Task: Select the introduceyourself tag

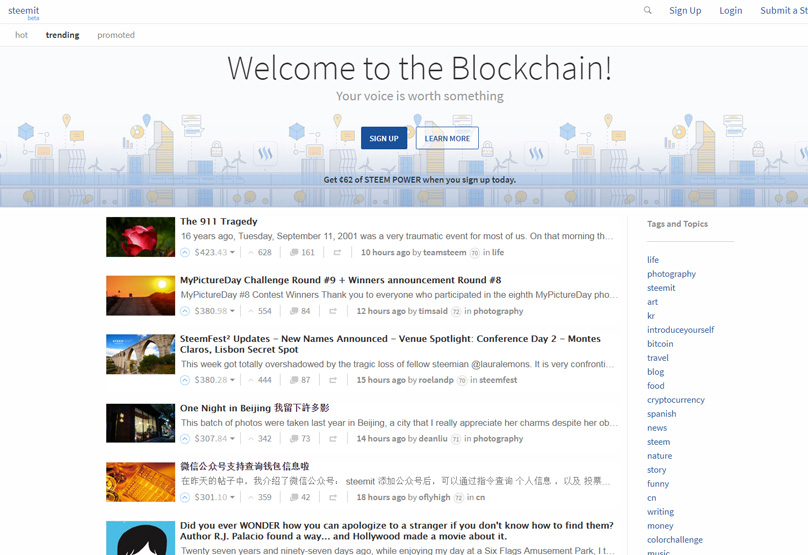Action: (x=680, y=330)
